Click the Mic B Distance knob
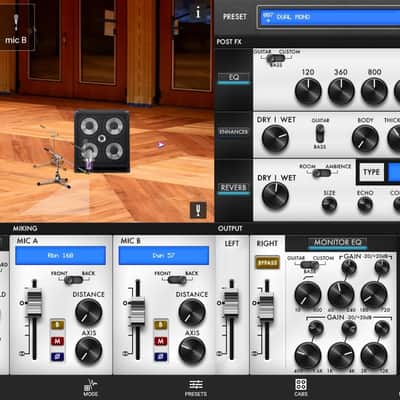This screenshot has width=400, height=400. tap(192, 312)
